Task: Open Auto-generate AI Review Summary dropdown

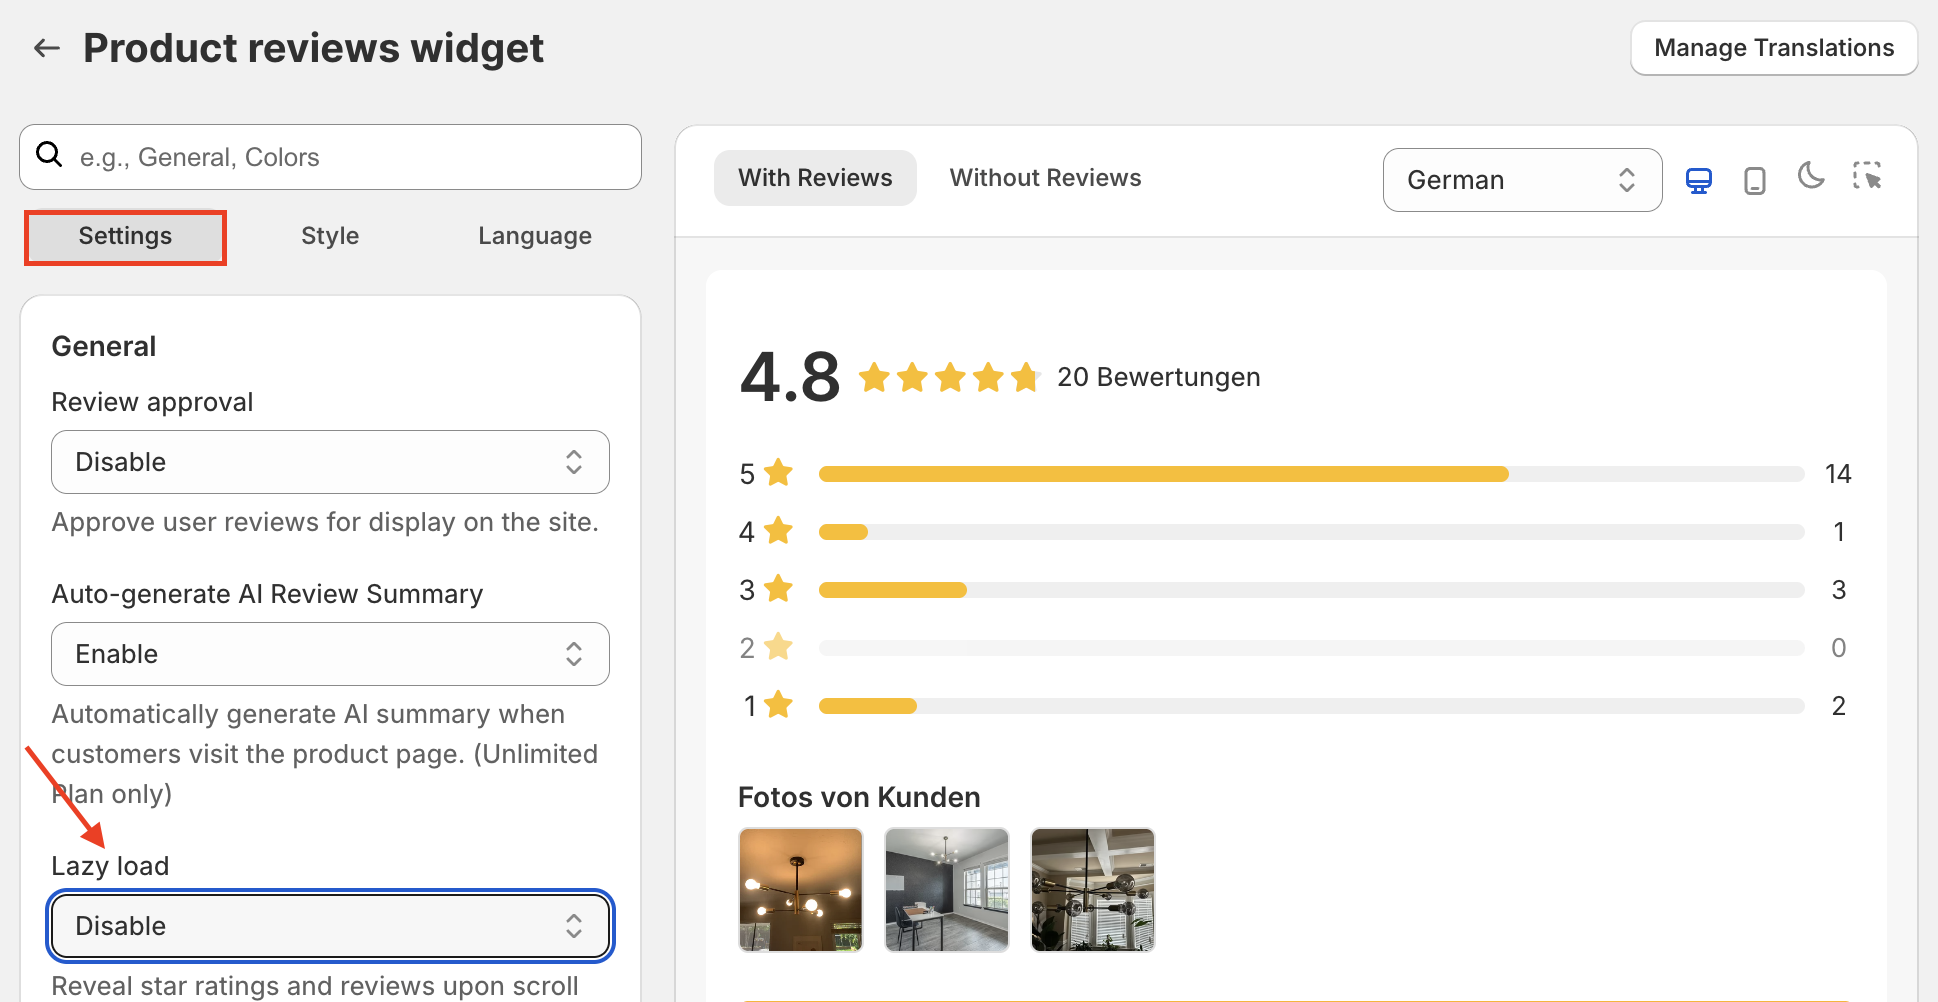Action: click(330, 654)
